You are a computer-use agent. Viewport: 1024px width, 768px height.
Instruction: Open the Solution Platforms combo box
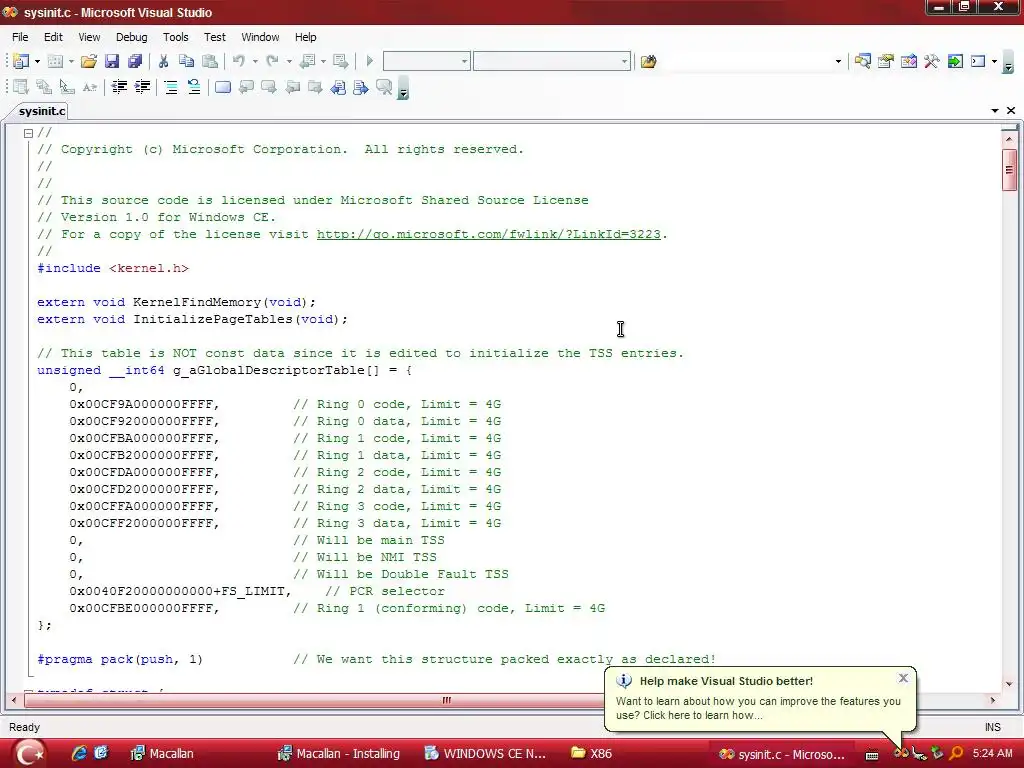pos(552,61)
